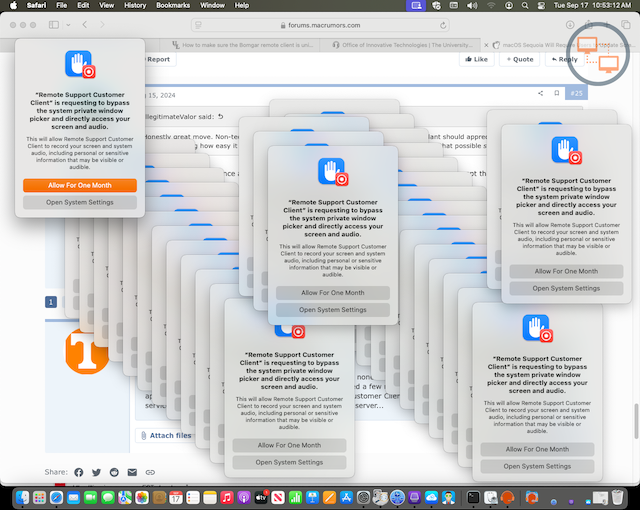Open the File menu

point(62,5)
